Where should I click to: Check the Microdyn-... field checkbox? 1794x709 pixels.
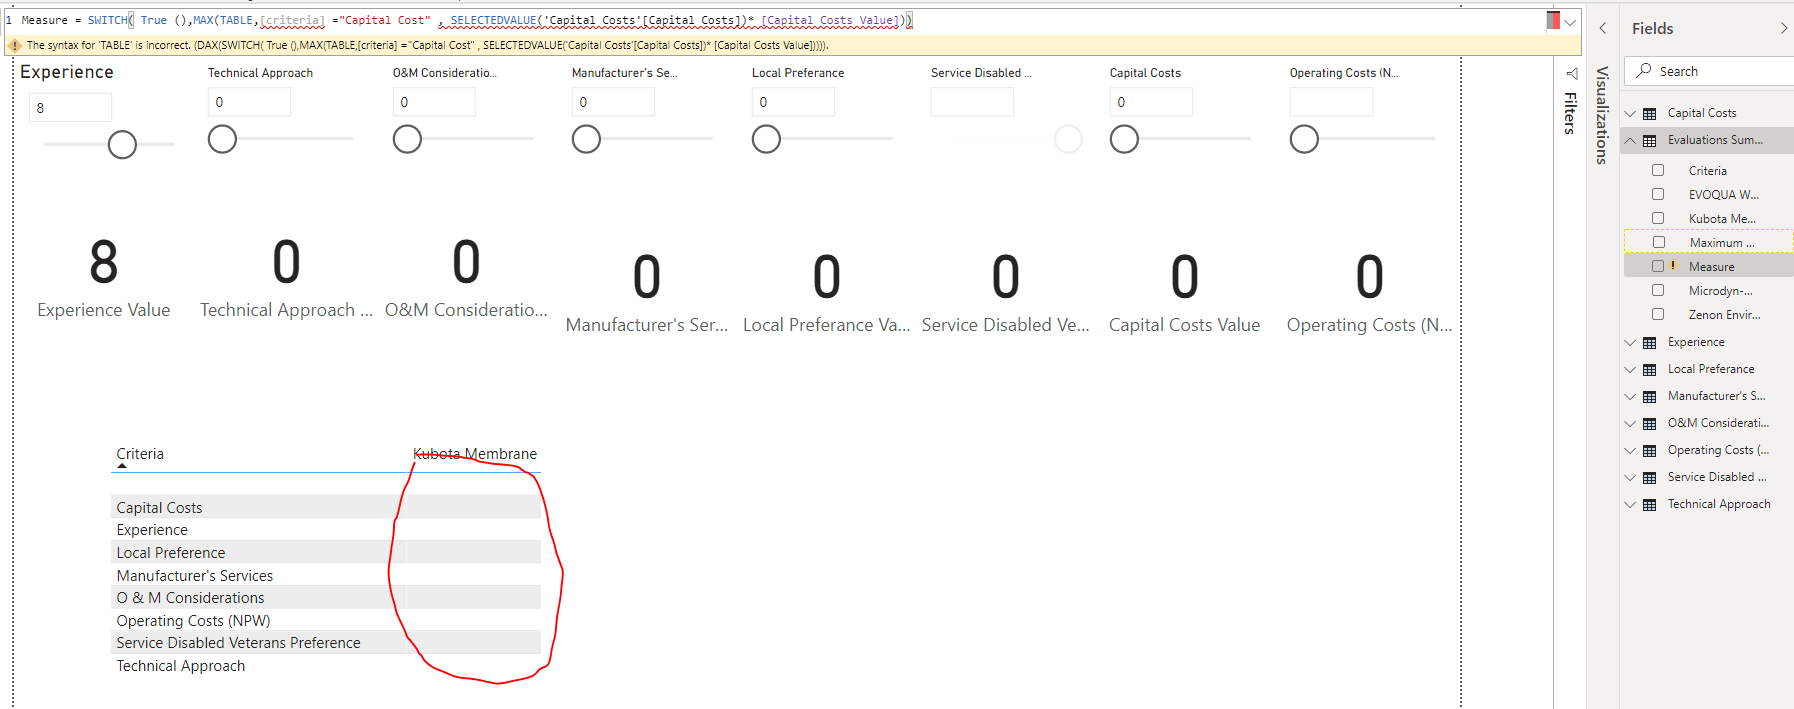tap(1658, 290)
